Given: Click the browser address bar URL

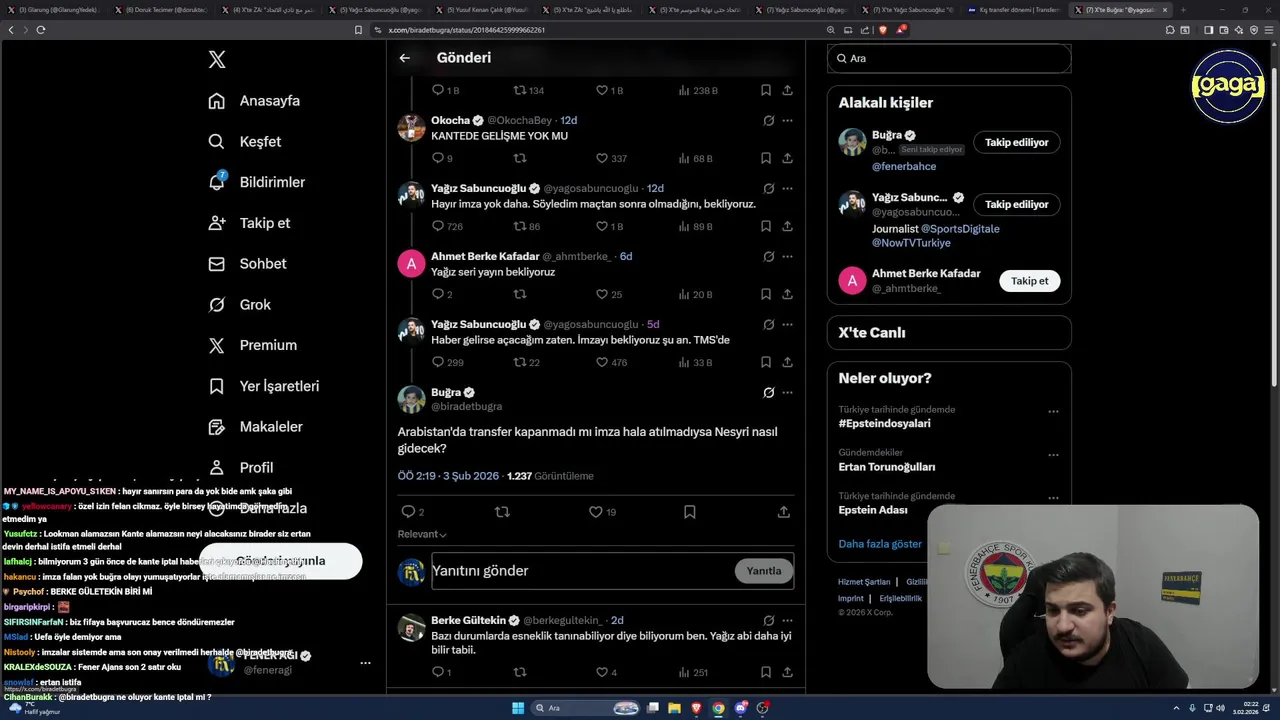Looking at the screenshot, I should point(466,30).
